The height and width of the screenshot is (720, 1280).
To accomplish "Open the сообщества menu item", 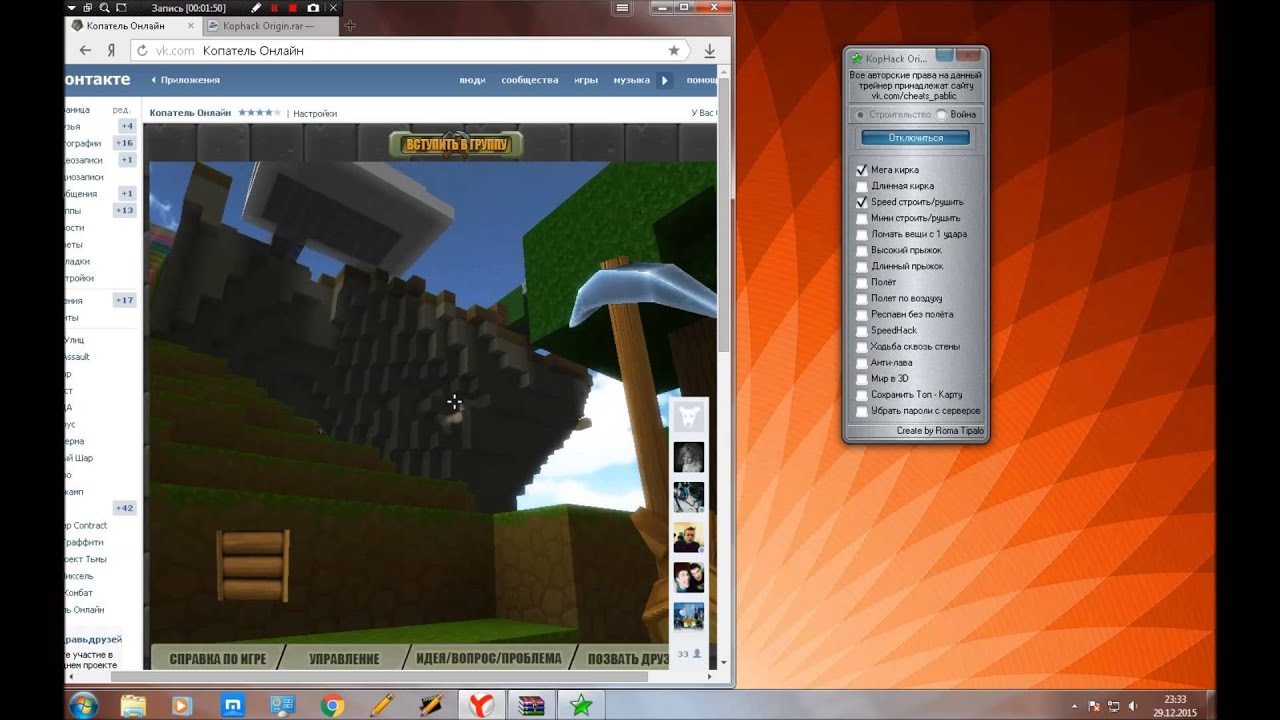I will pos(530,80).
